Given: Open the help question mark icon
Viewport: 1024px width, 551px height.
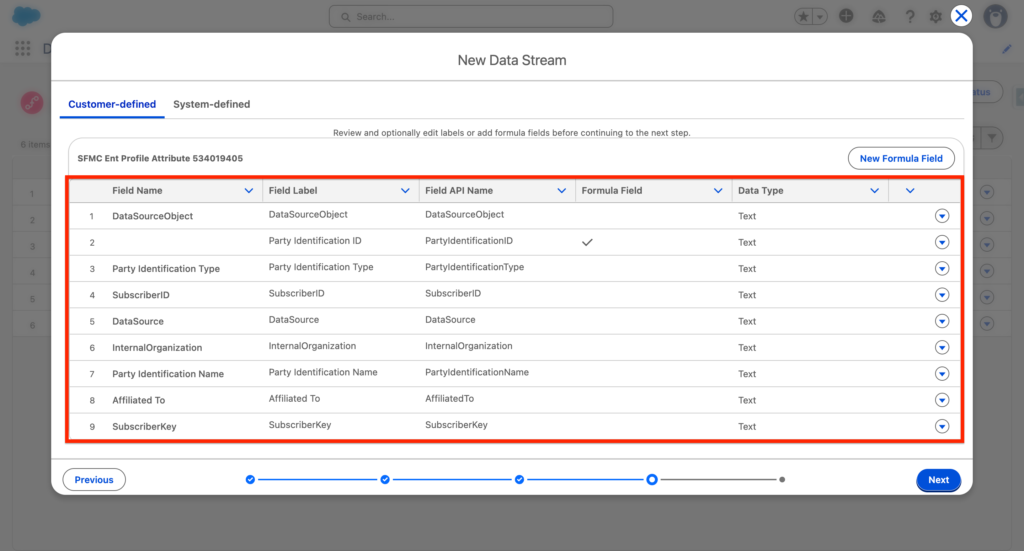Looking at the screenshot, I should (x=909, y=17).
